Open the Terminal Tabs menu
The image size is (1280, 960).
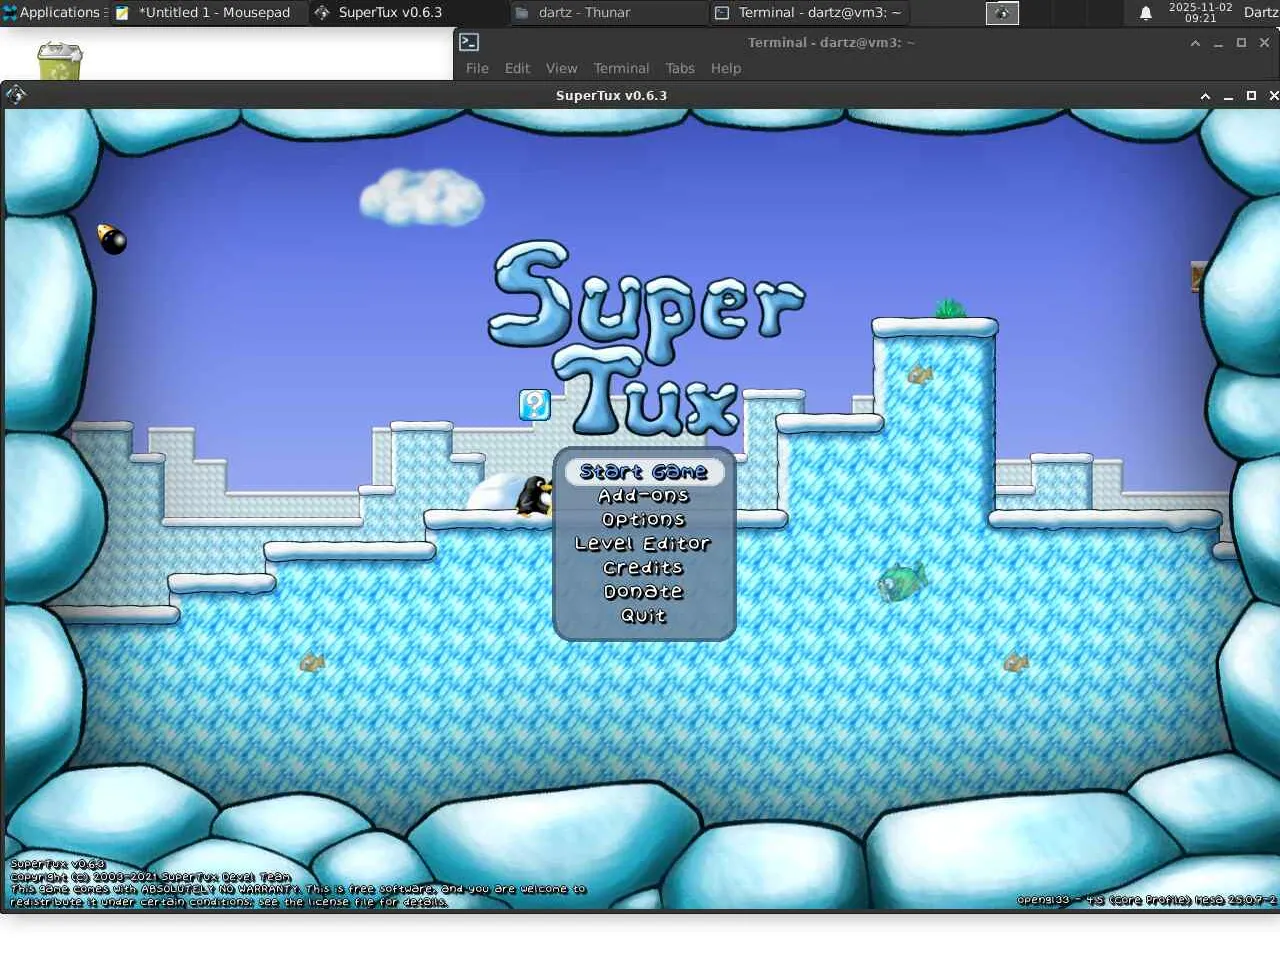click(680, 68)
